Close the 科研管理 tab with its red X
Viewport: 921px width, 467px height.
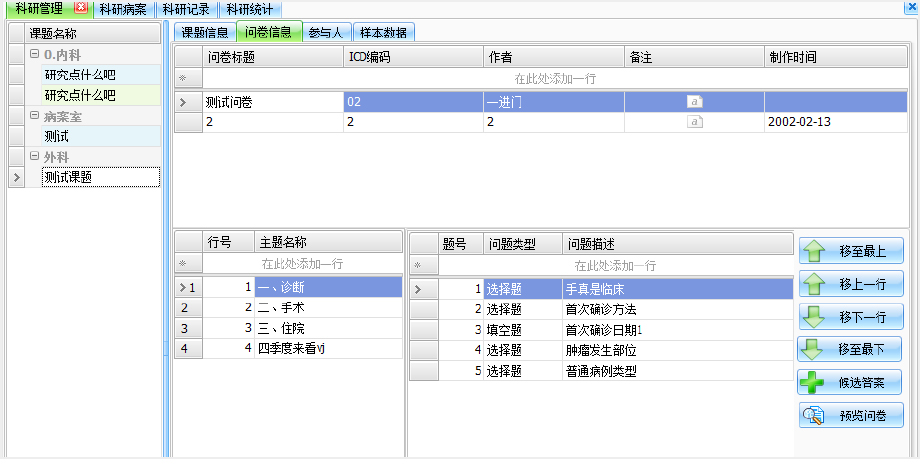tap(81, 8)
